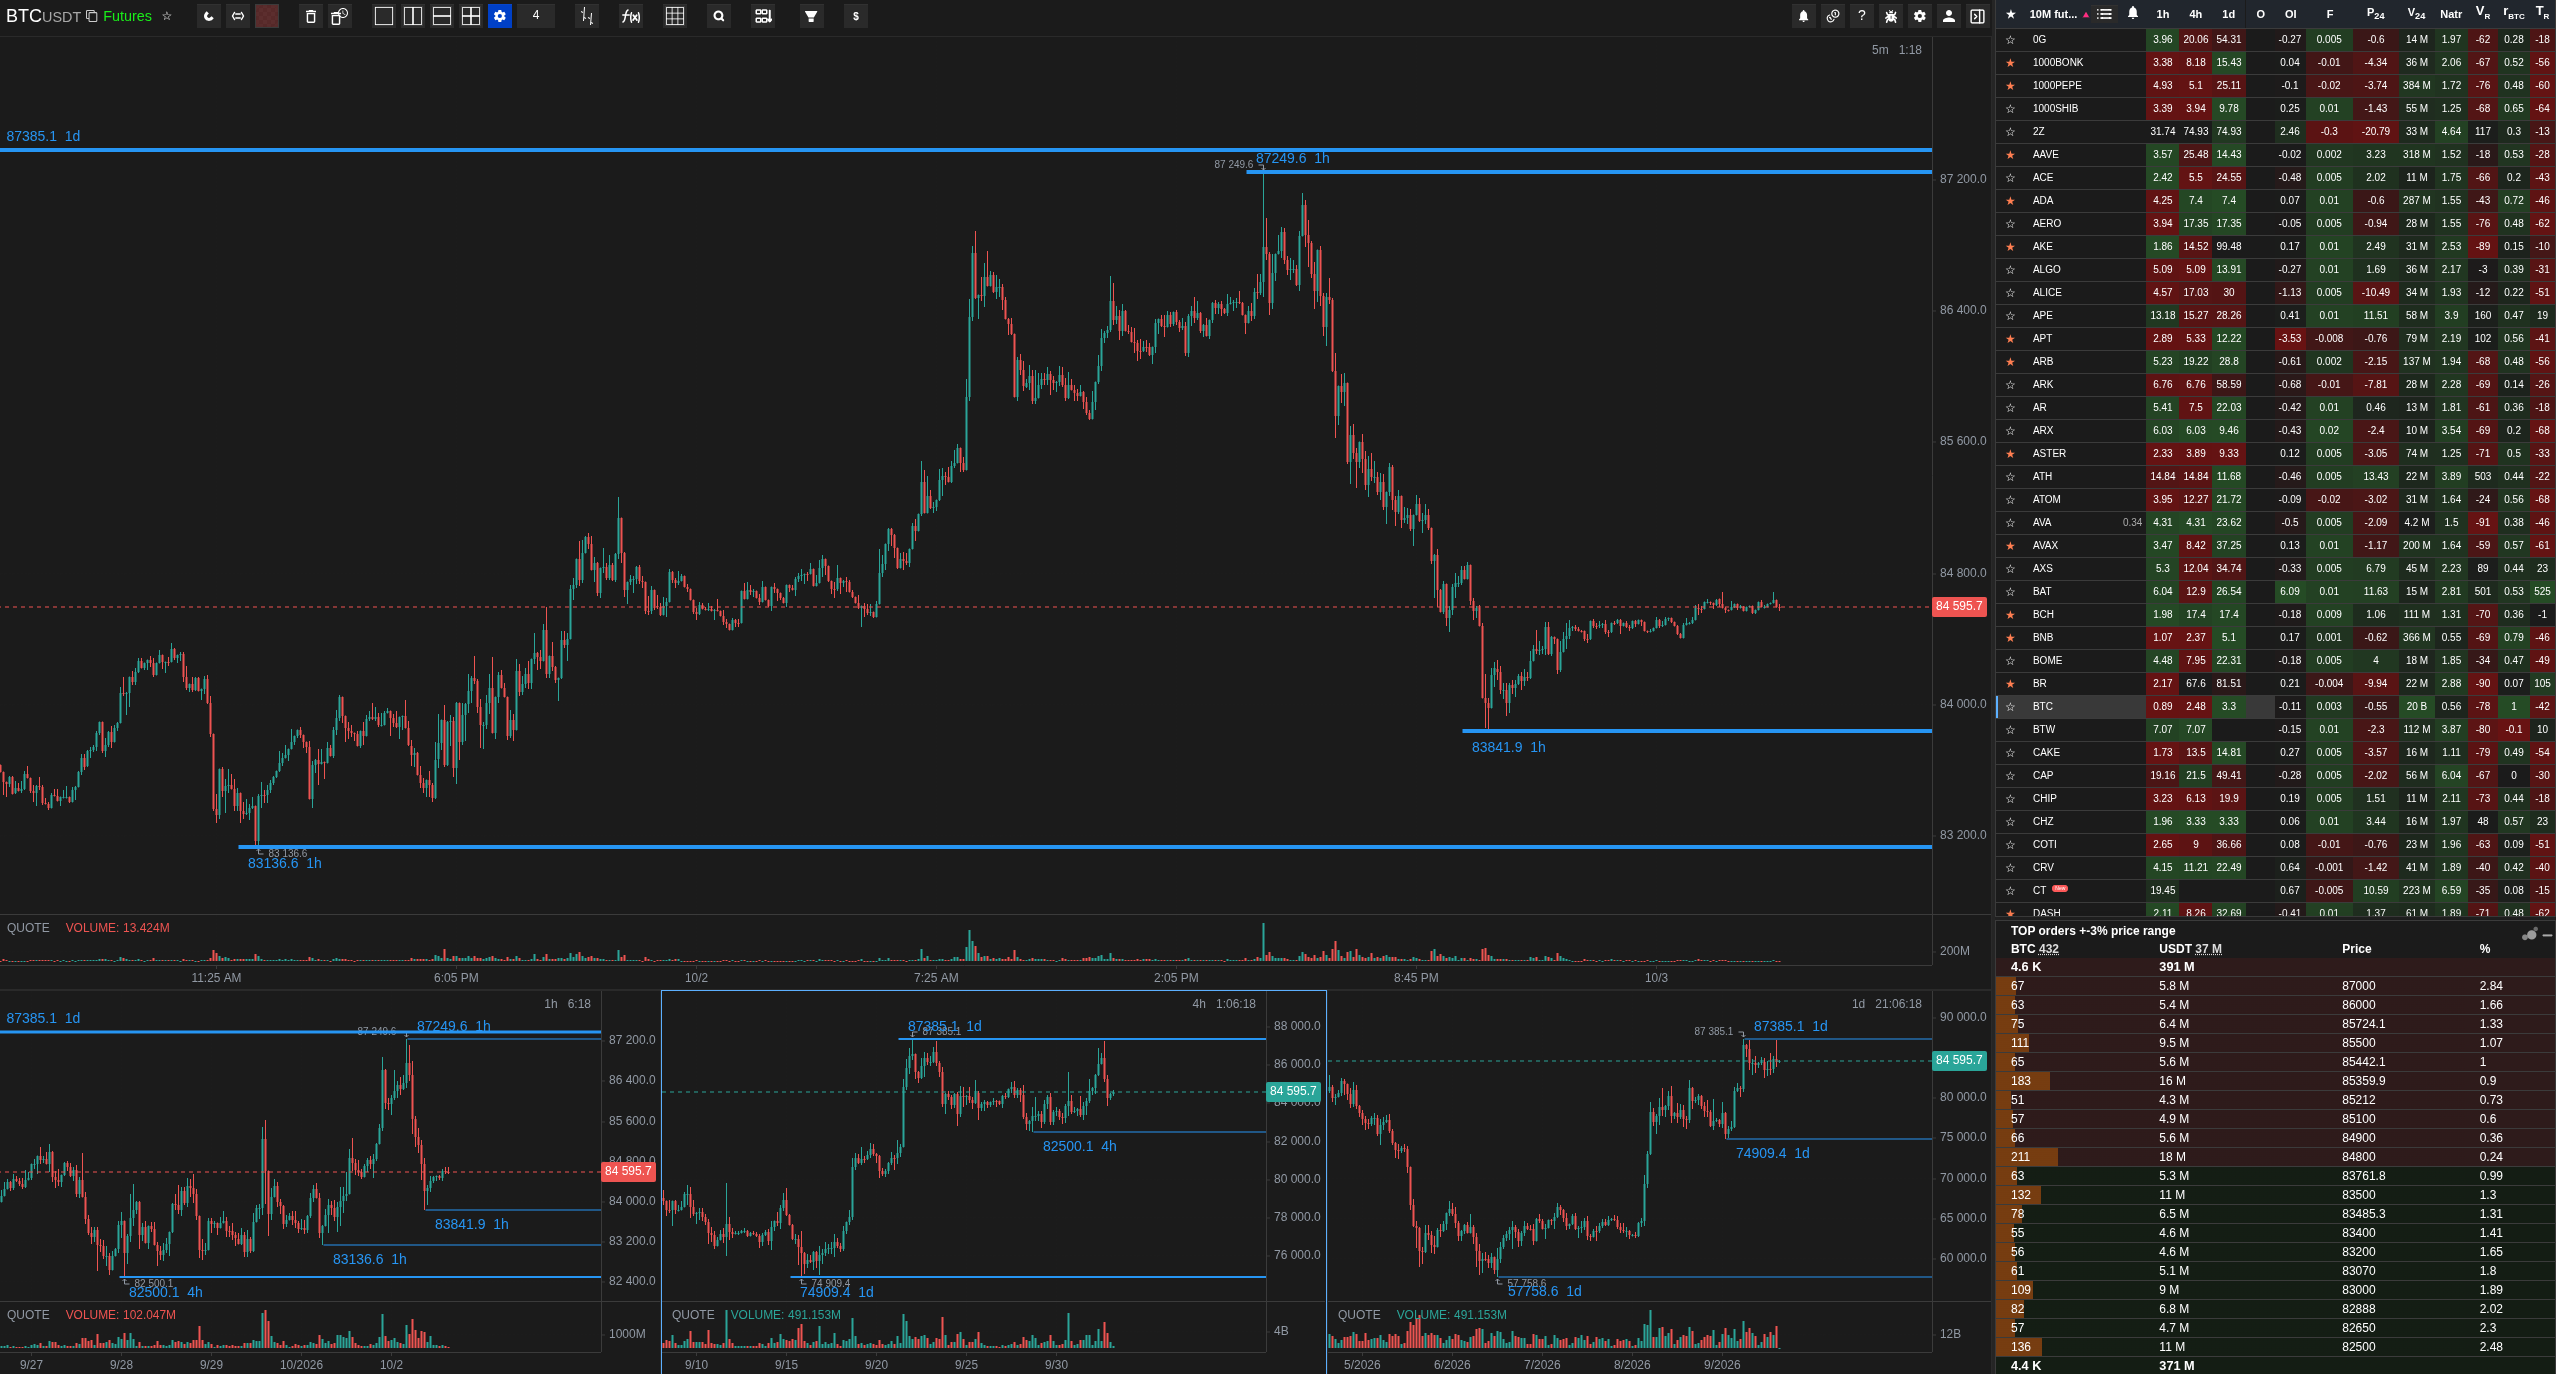Open the symbol search magnifier

(x=719, y=16)
